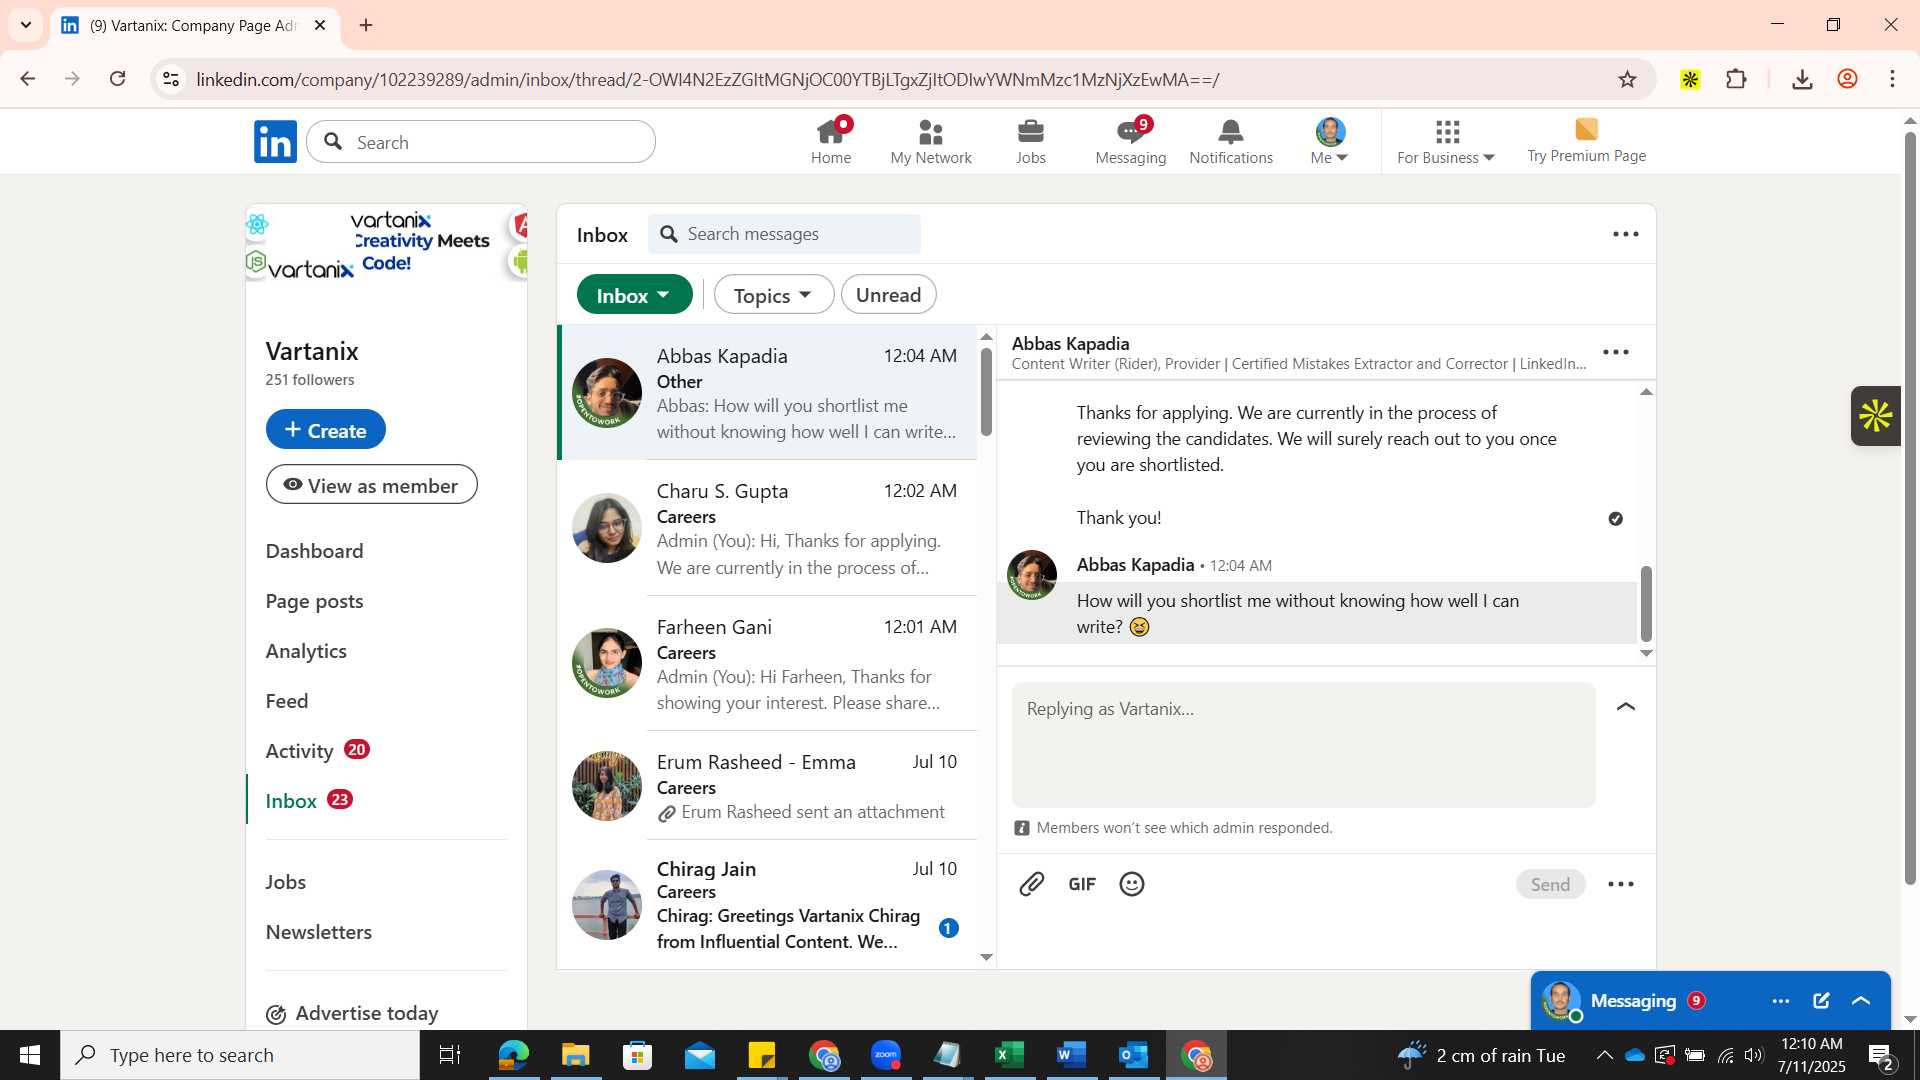Click the Send button
1920x1080 pixels.
point(1550,884)
